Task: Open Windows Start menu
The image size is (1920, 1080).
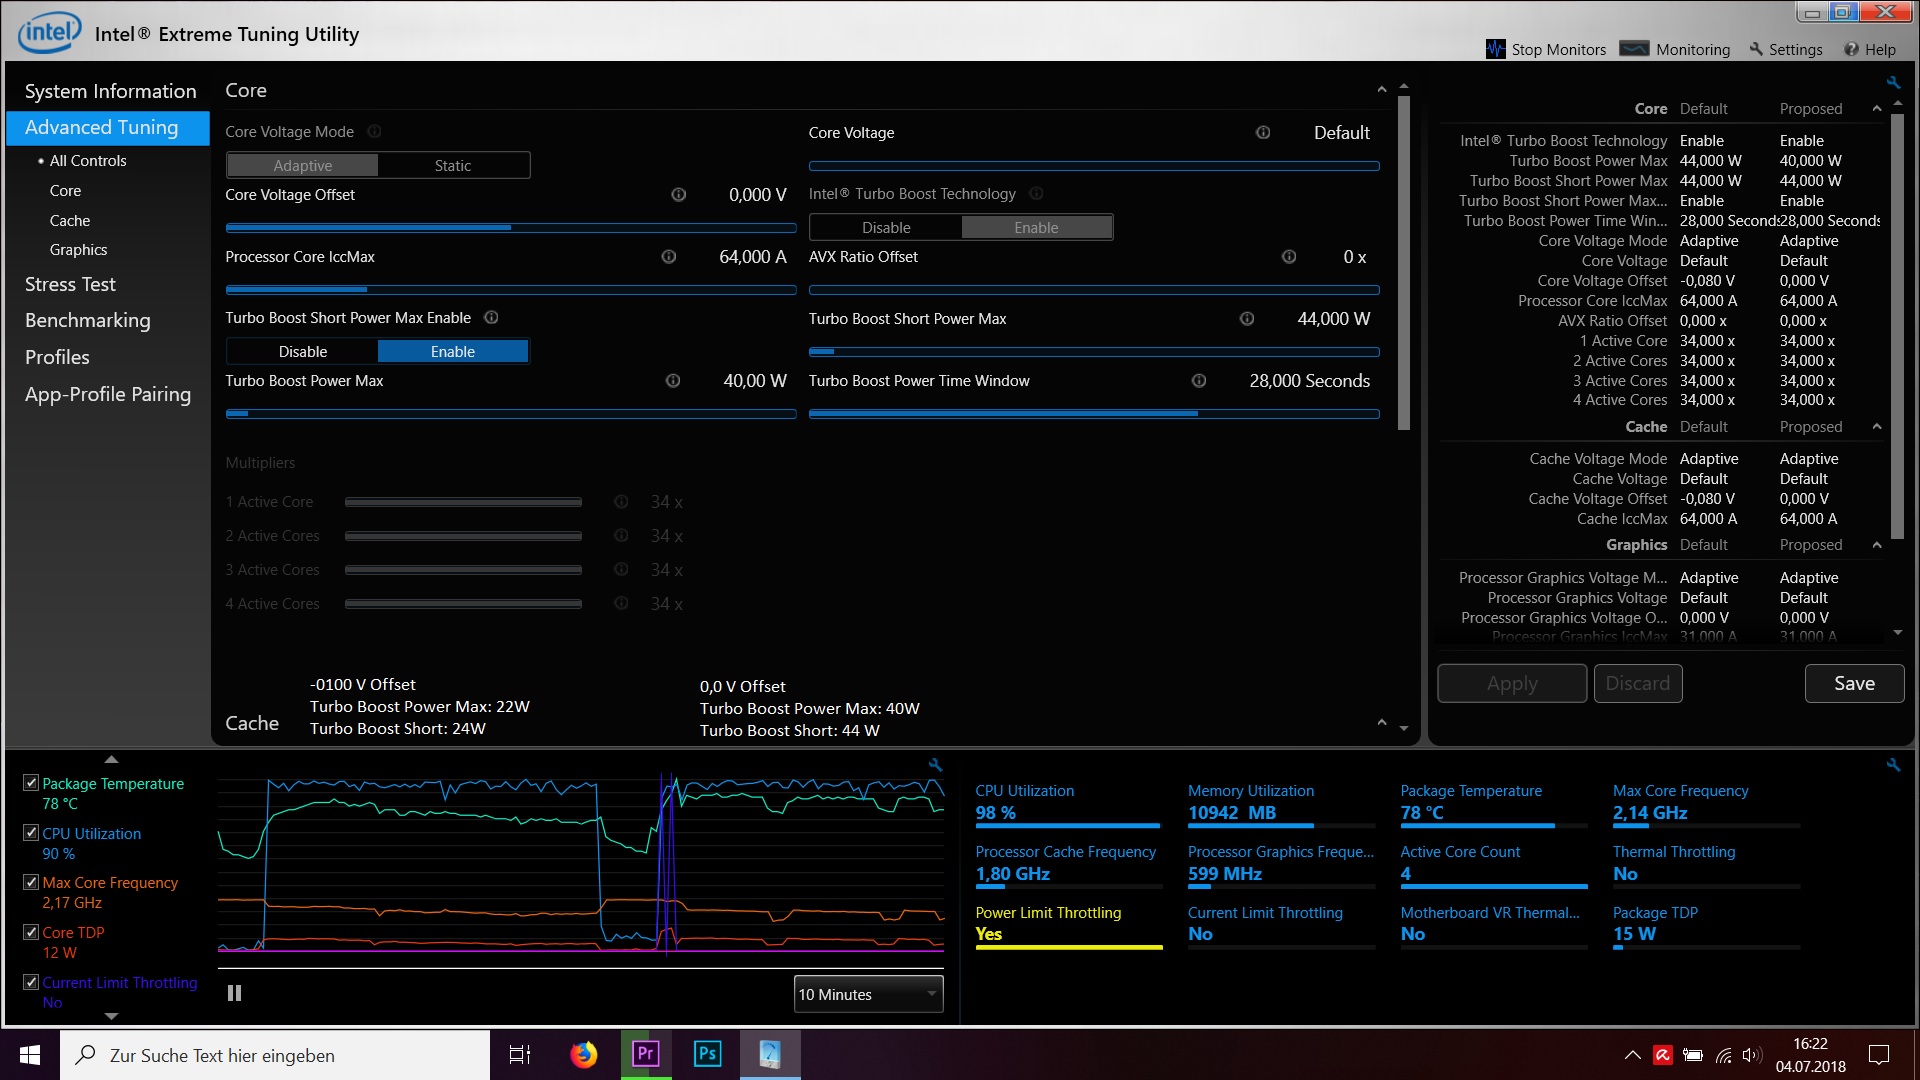Action: click(30, 1055)
